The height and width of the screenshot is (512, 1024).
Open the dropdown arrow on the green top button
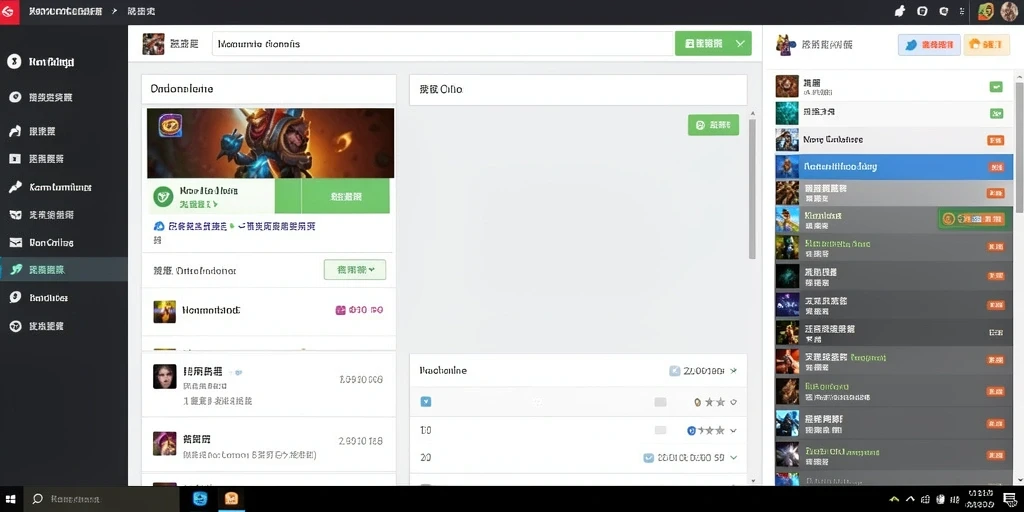[741, 44]
